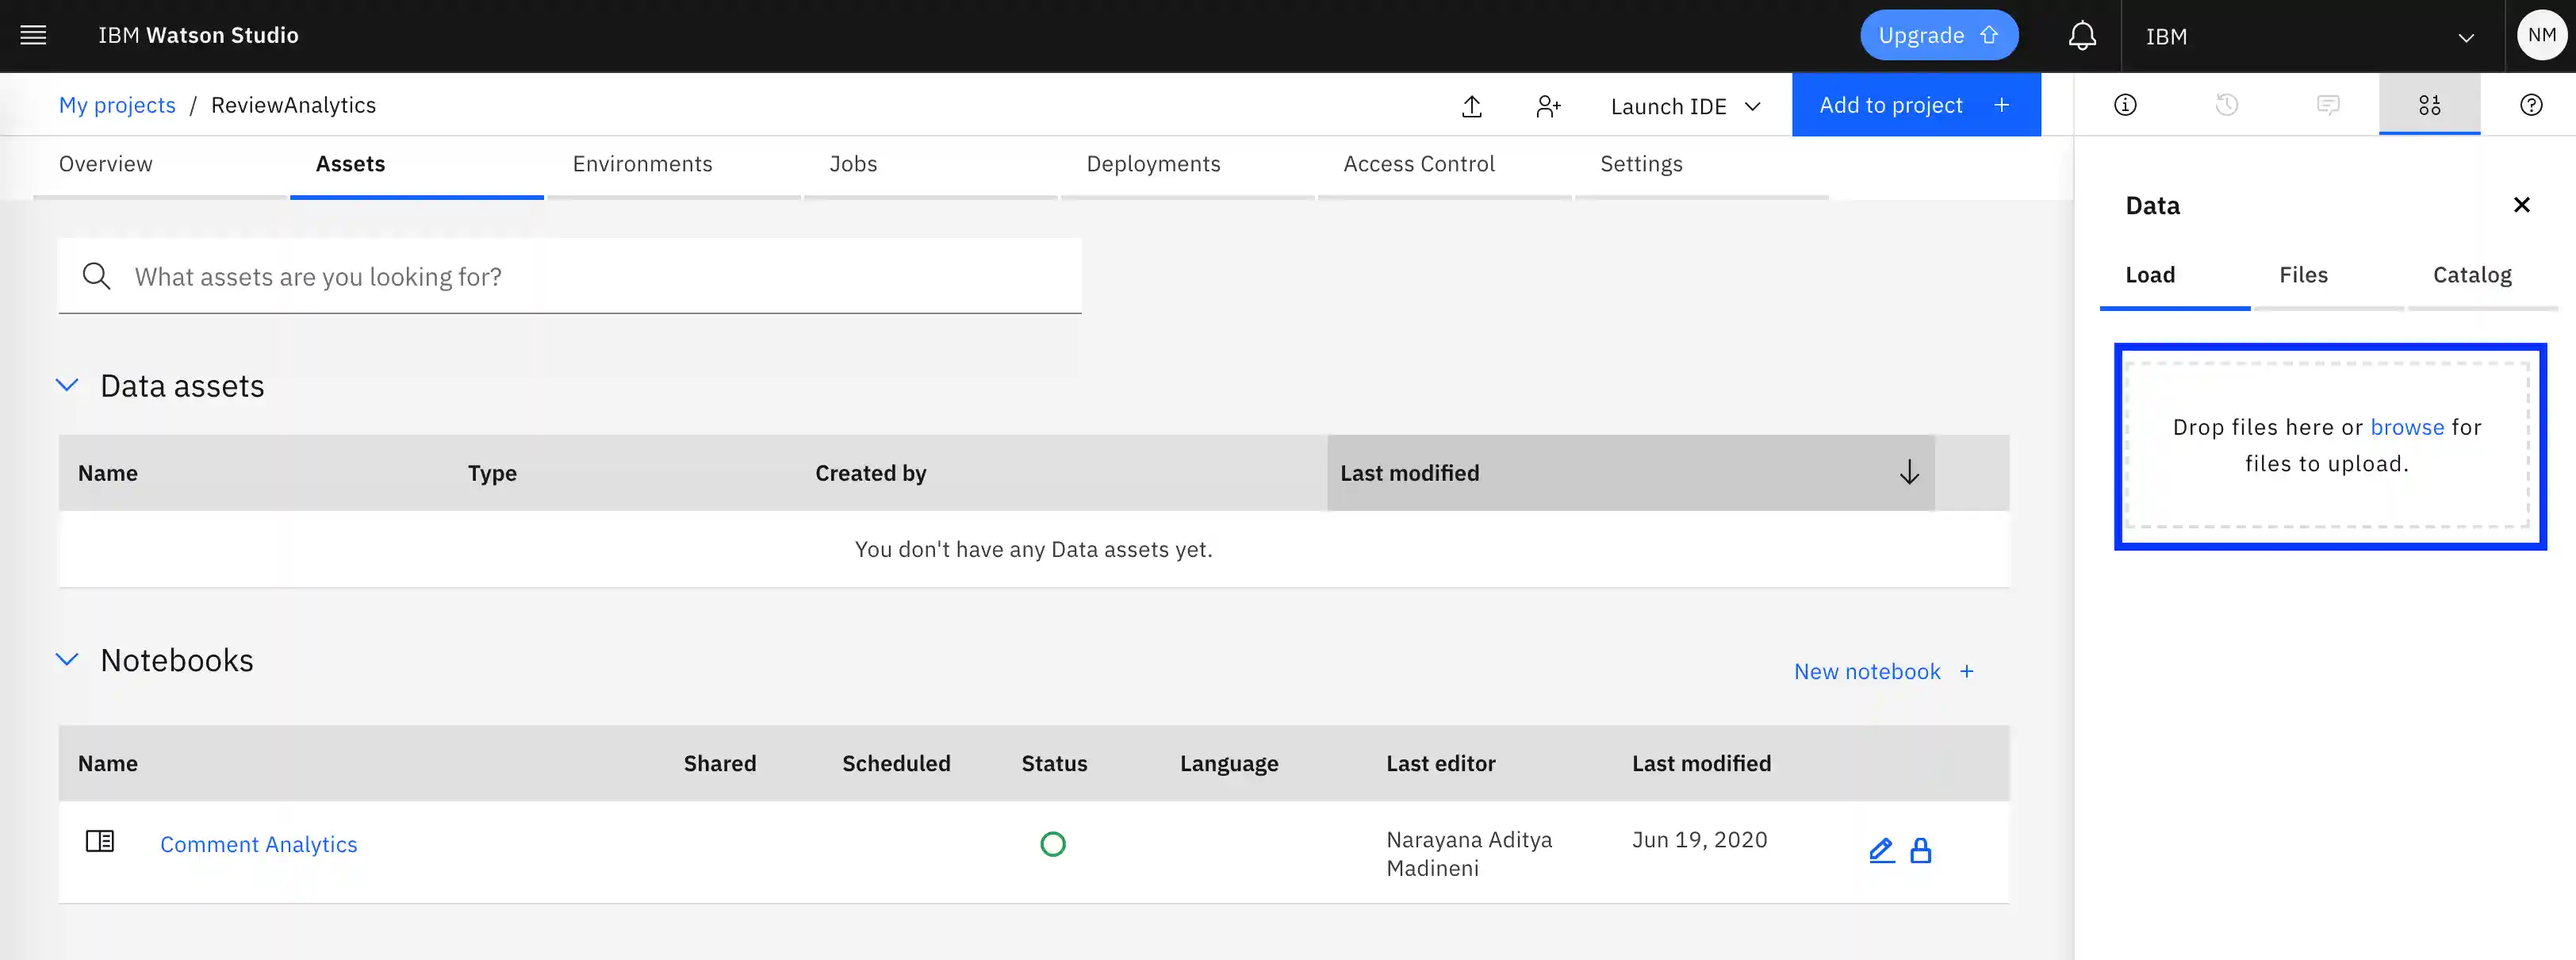Click the Add to project button
This screenshot has width=2576, height=960.
point(1915,105)
